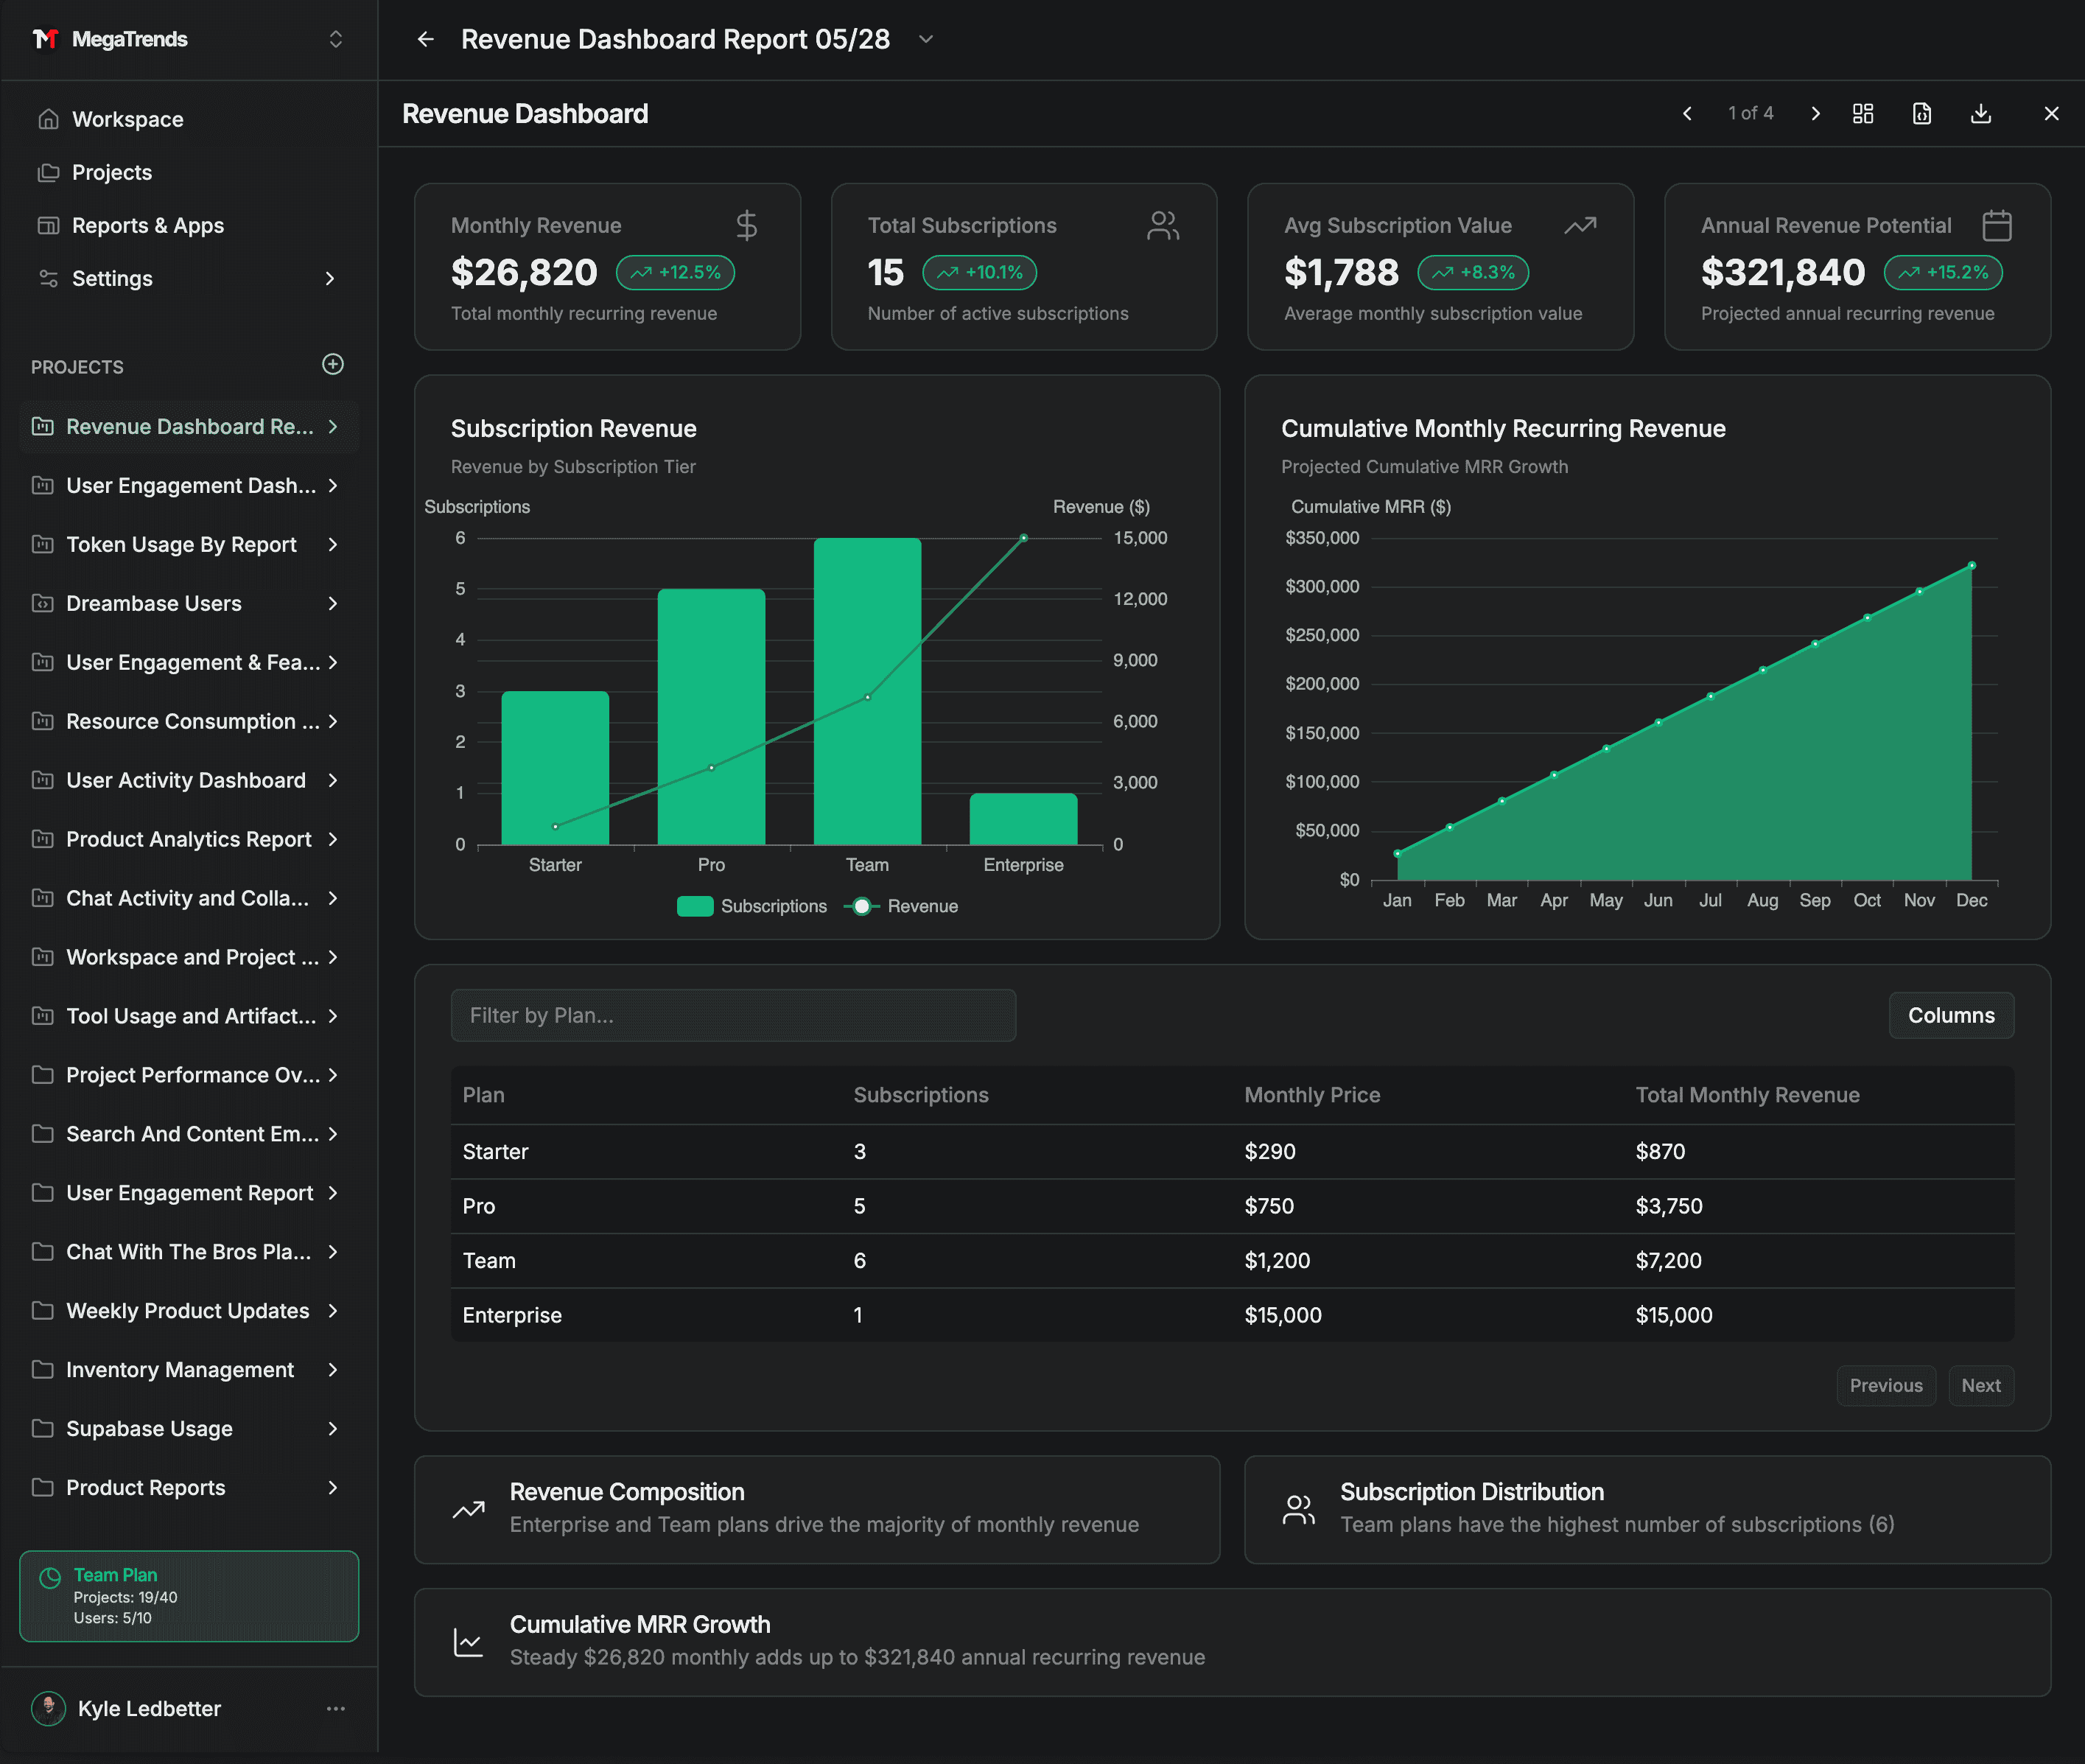Click the Filter by Plan input field
Image resolution: width=2085 pixels, height=1764 pixels.
point(733,1015)
